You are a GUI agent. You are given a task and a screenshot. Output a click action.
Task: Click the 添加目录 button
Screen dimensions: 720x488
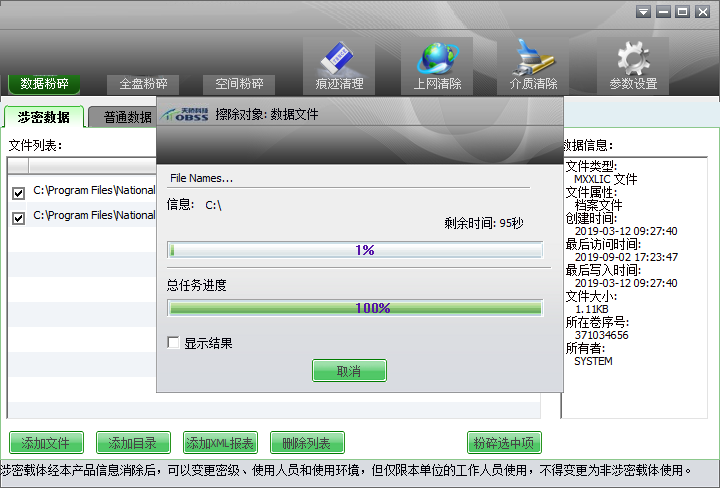coord(133,443)
